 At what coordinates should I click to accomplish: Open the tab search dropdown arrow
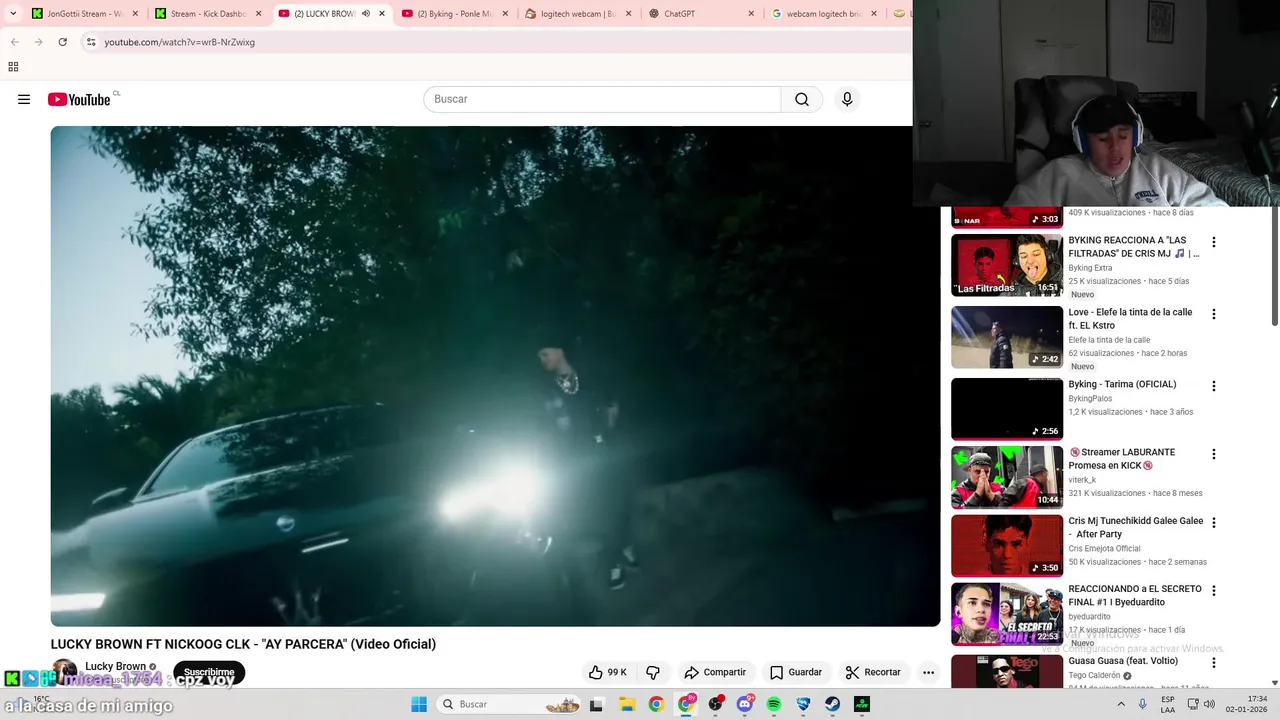pos(13,14)
